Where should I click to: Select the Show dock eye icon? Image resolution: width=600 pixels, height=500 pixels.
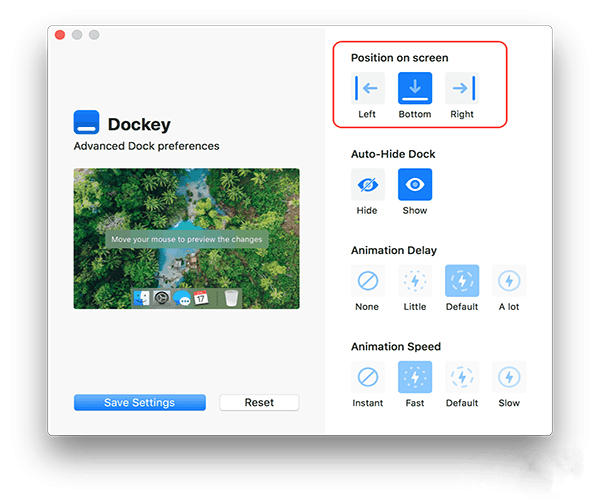coord(415,184)
